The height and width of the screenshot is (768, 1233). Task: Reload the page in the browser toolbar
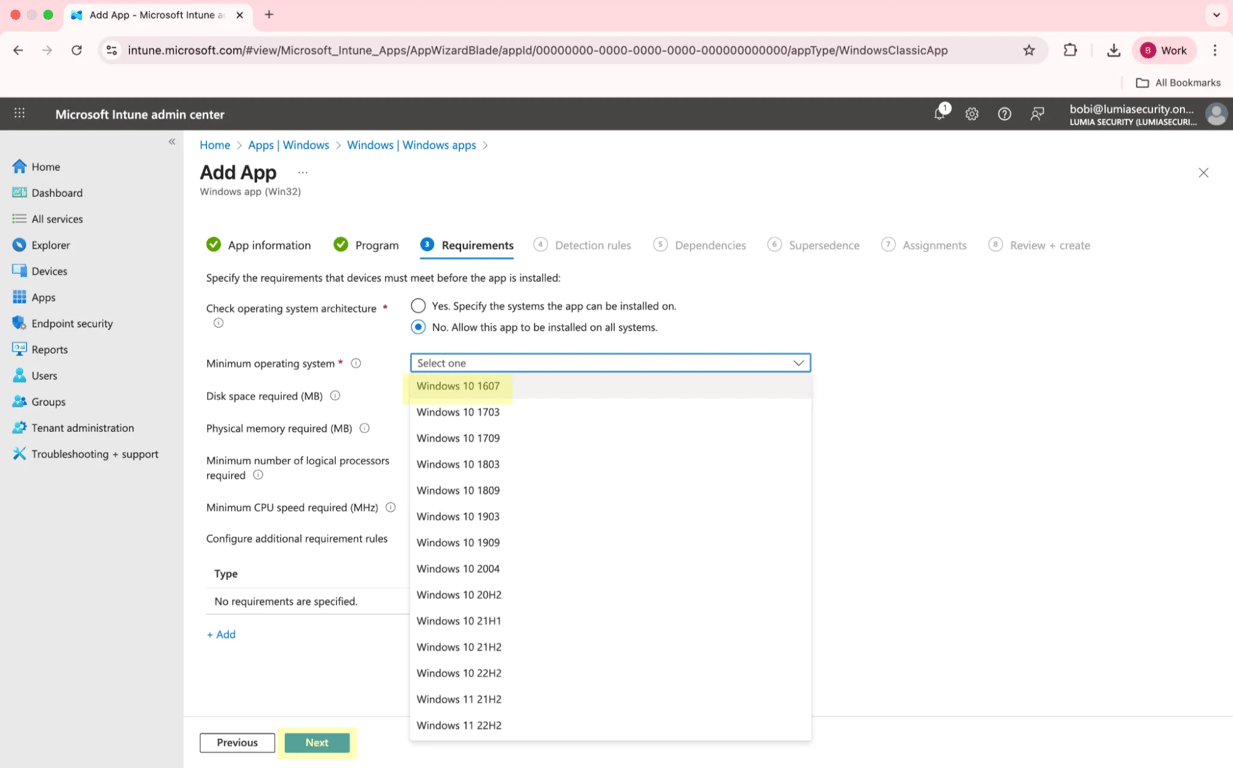[x=76, y=50]
